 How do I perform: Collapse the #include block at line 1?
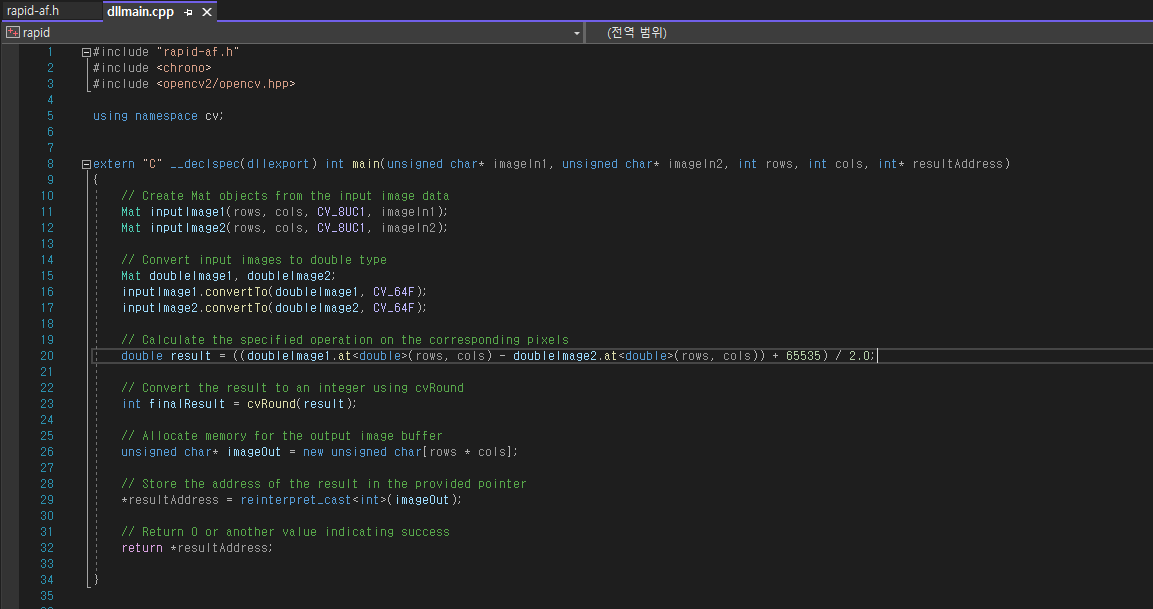(x=86, y=52)
